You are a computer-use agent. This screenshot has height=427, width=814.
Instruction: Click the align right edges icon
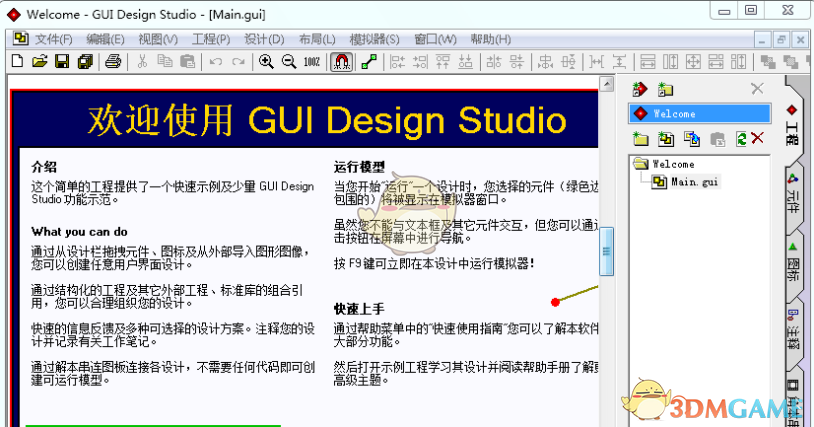coord(420,62)
